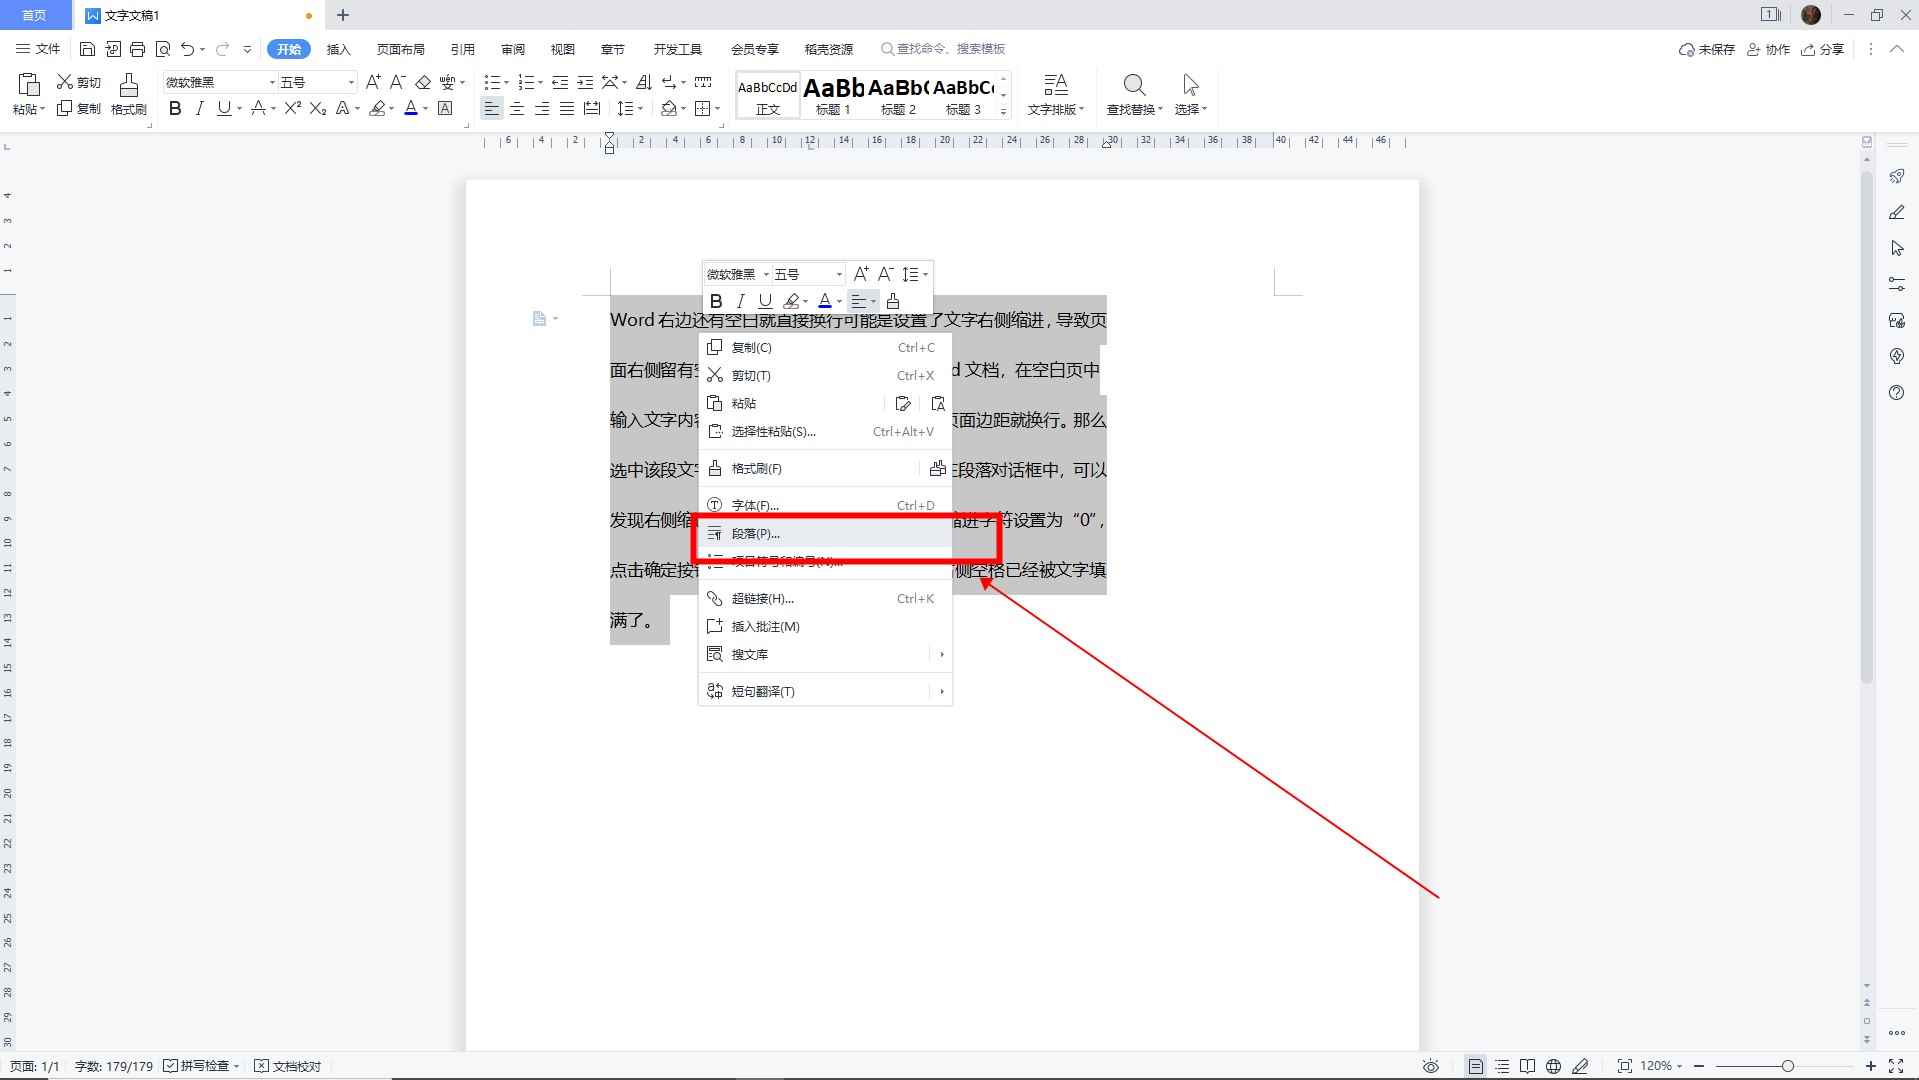Click the full-screen icon in status bar

1898,1065
